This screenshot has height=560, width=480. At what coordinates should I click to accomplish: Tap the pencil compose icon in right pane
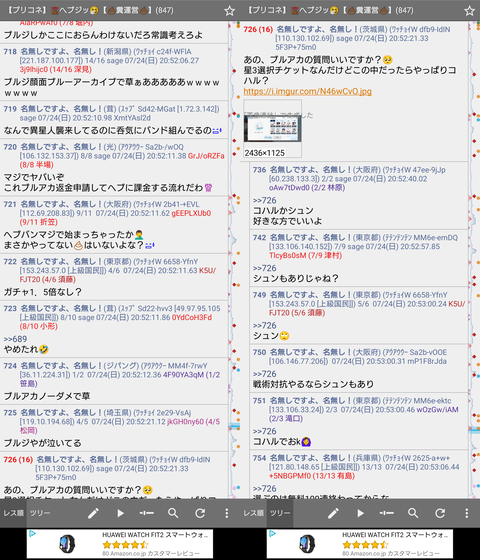point(334,513)
